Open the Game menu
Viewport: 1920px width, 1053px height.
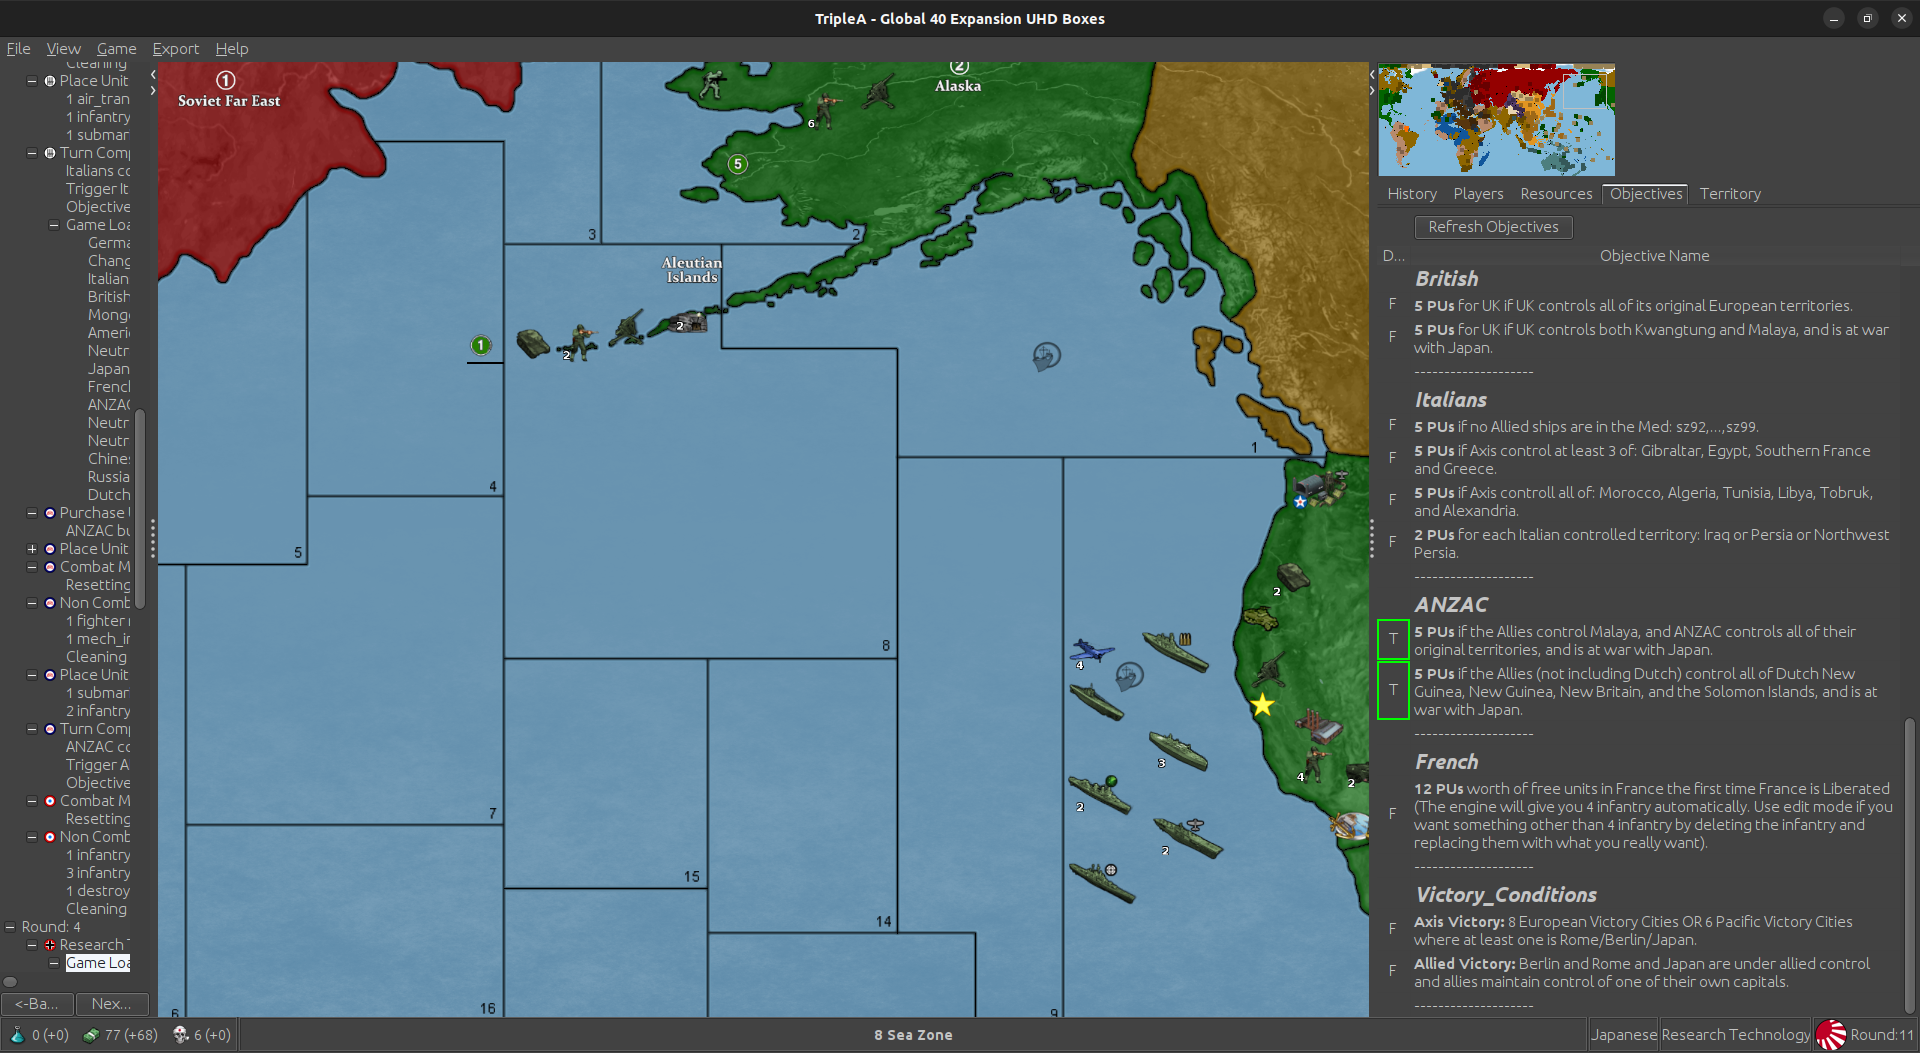pos(116,49)
